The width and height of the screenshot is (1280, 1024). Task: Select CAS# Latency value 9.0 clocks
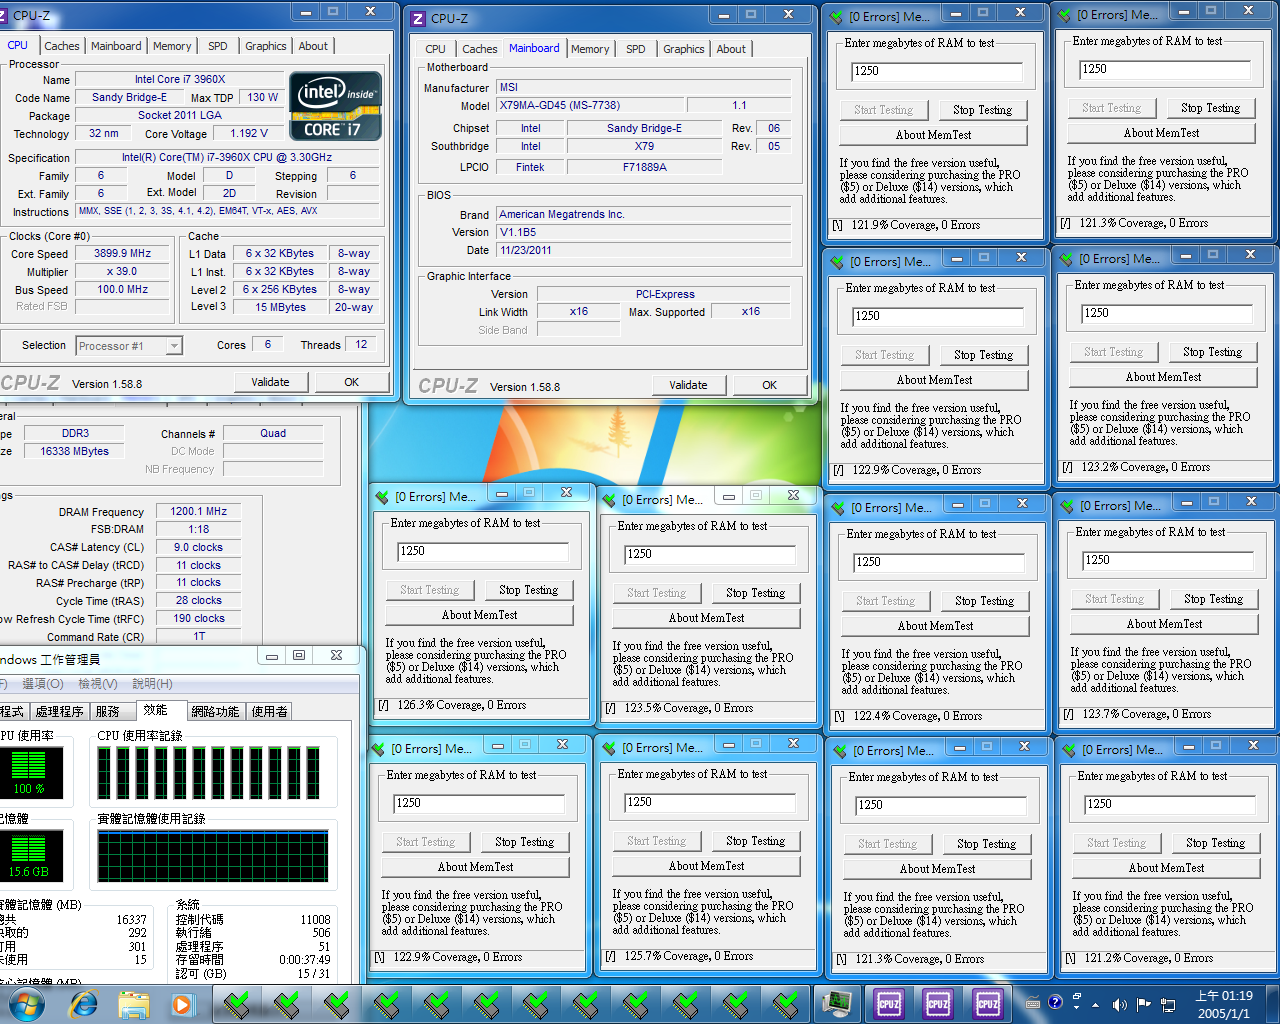[x=198, y=547]
